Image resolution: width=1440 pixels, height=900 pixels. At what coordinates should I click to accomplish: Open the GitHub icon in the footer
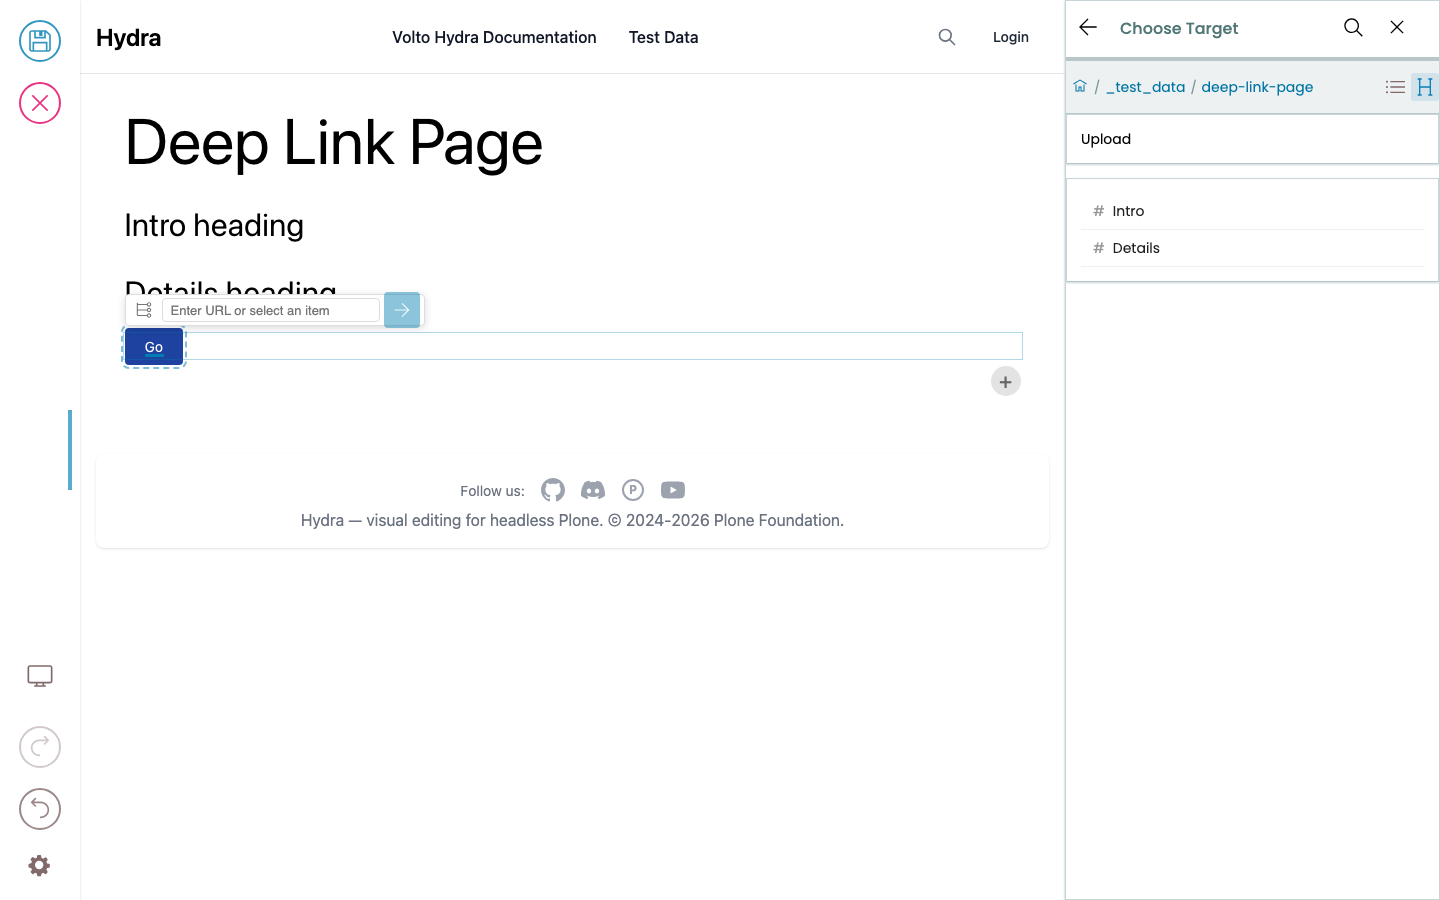click(553, 490)
